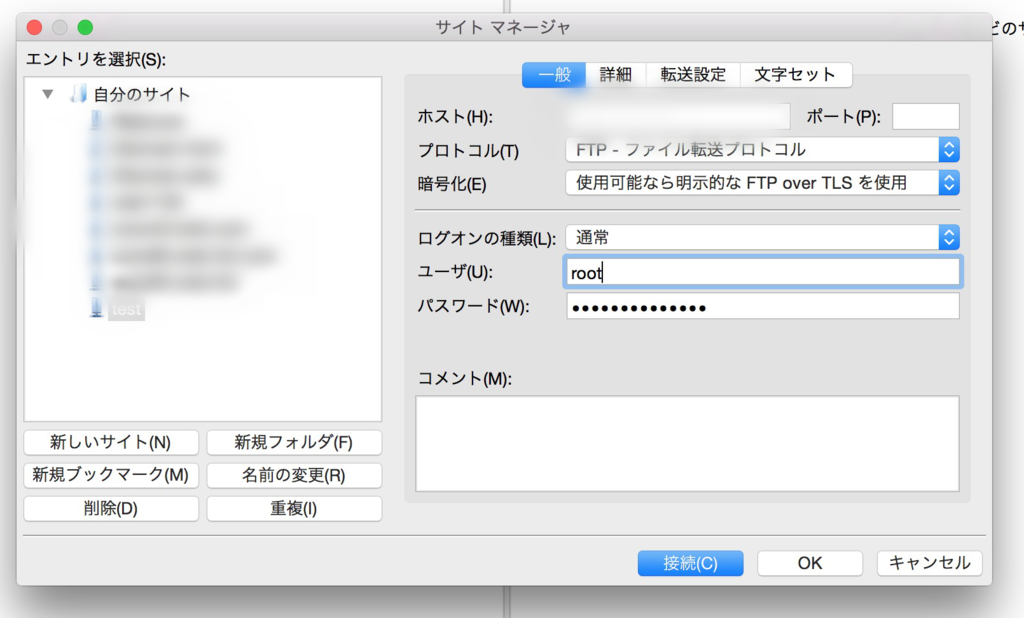Click the ホスト input field
Viewport: 1024px width, 618px height.
[678, 116]
